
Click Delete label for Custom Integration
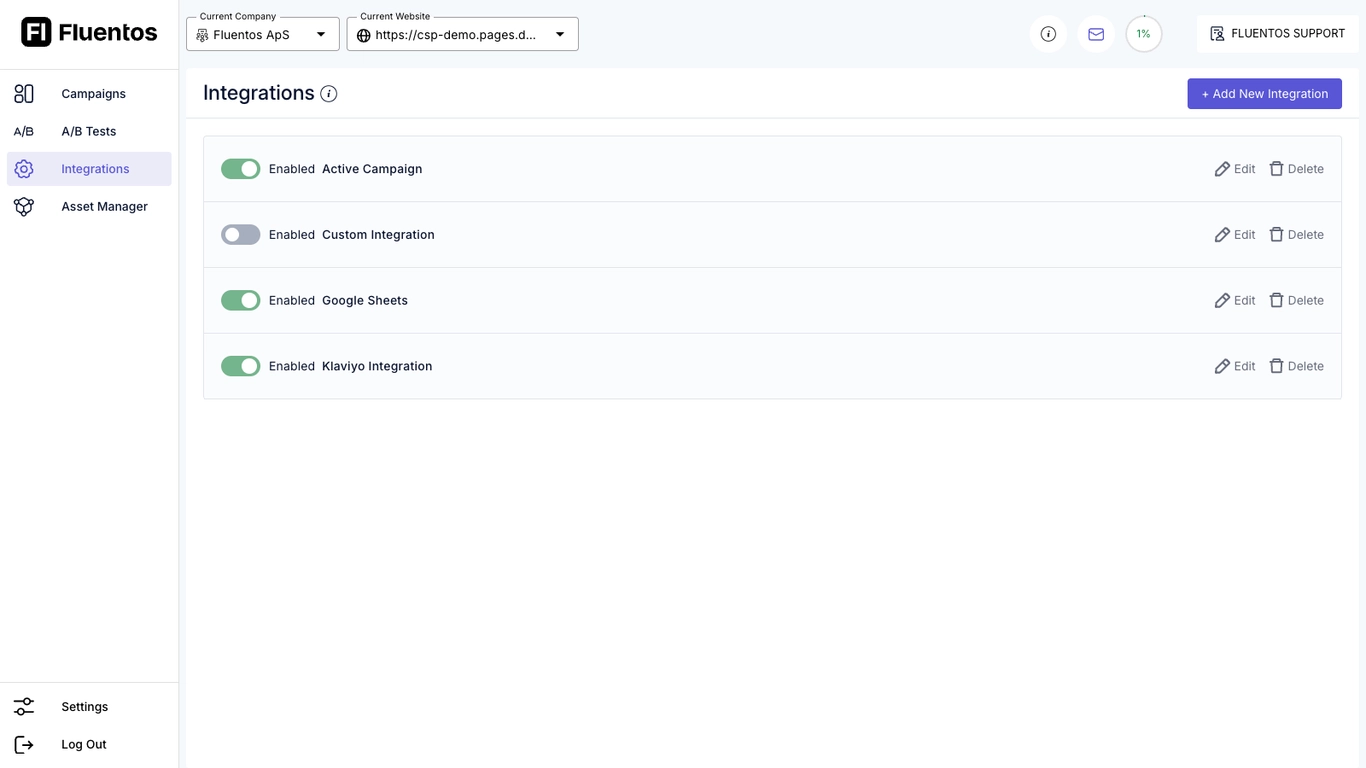1306,235
